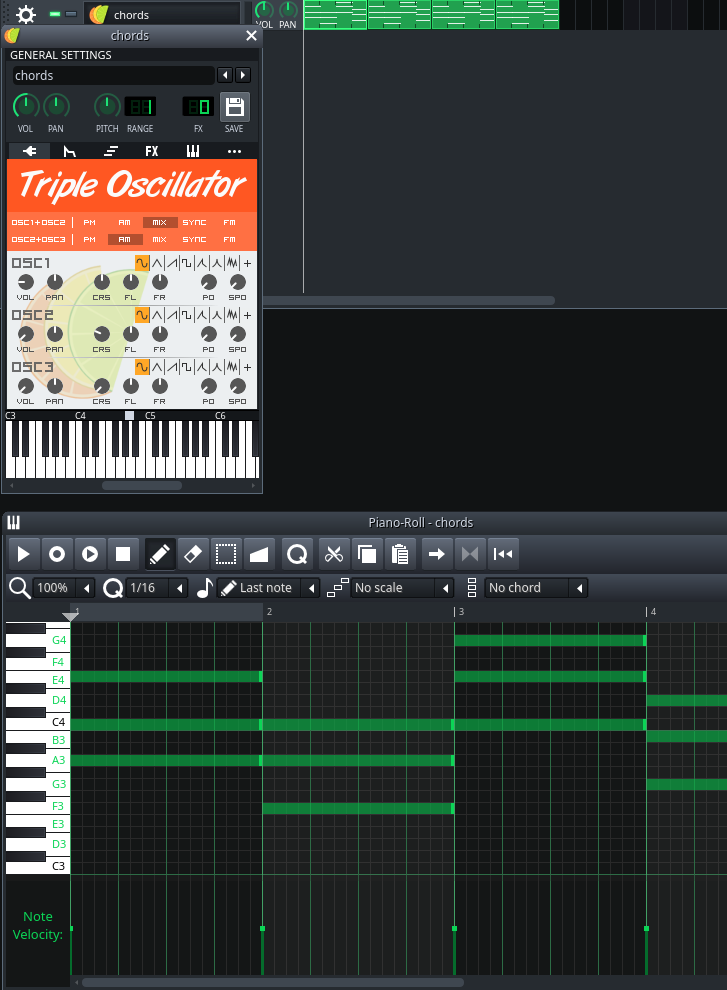Click the SAVE preset button
The image size is (727, 990).
point(234,107)
